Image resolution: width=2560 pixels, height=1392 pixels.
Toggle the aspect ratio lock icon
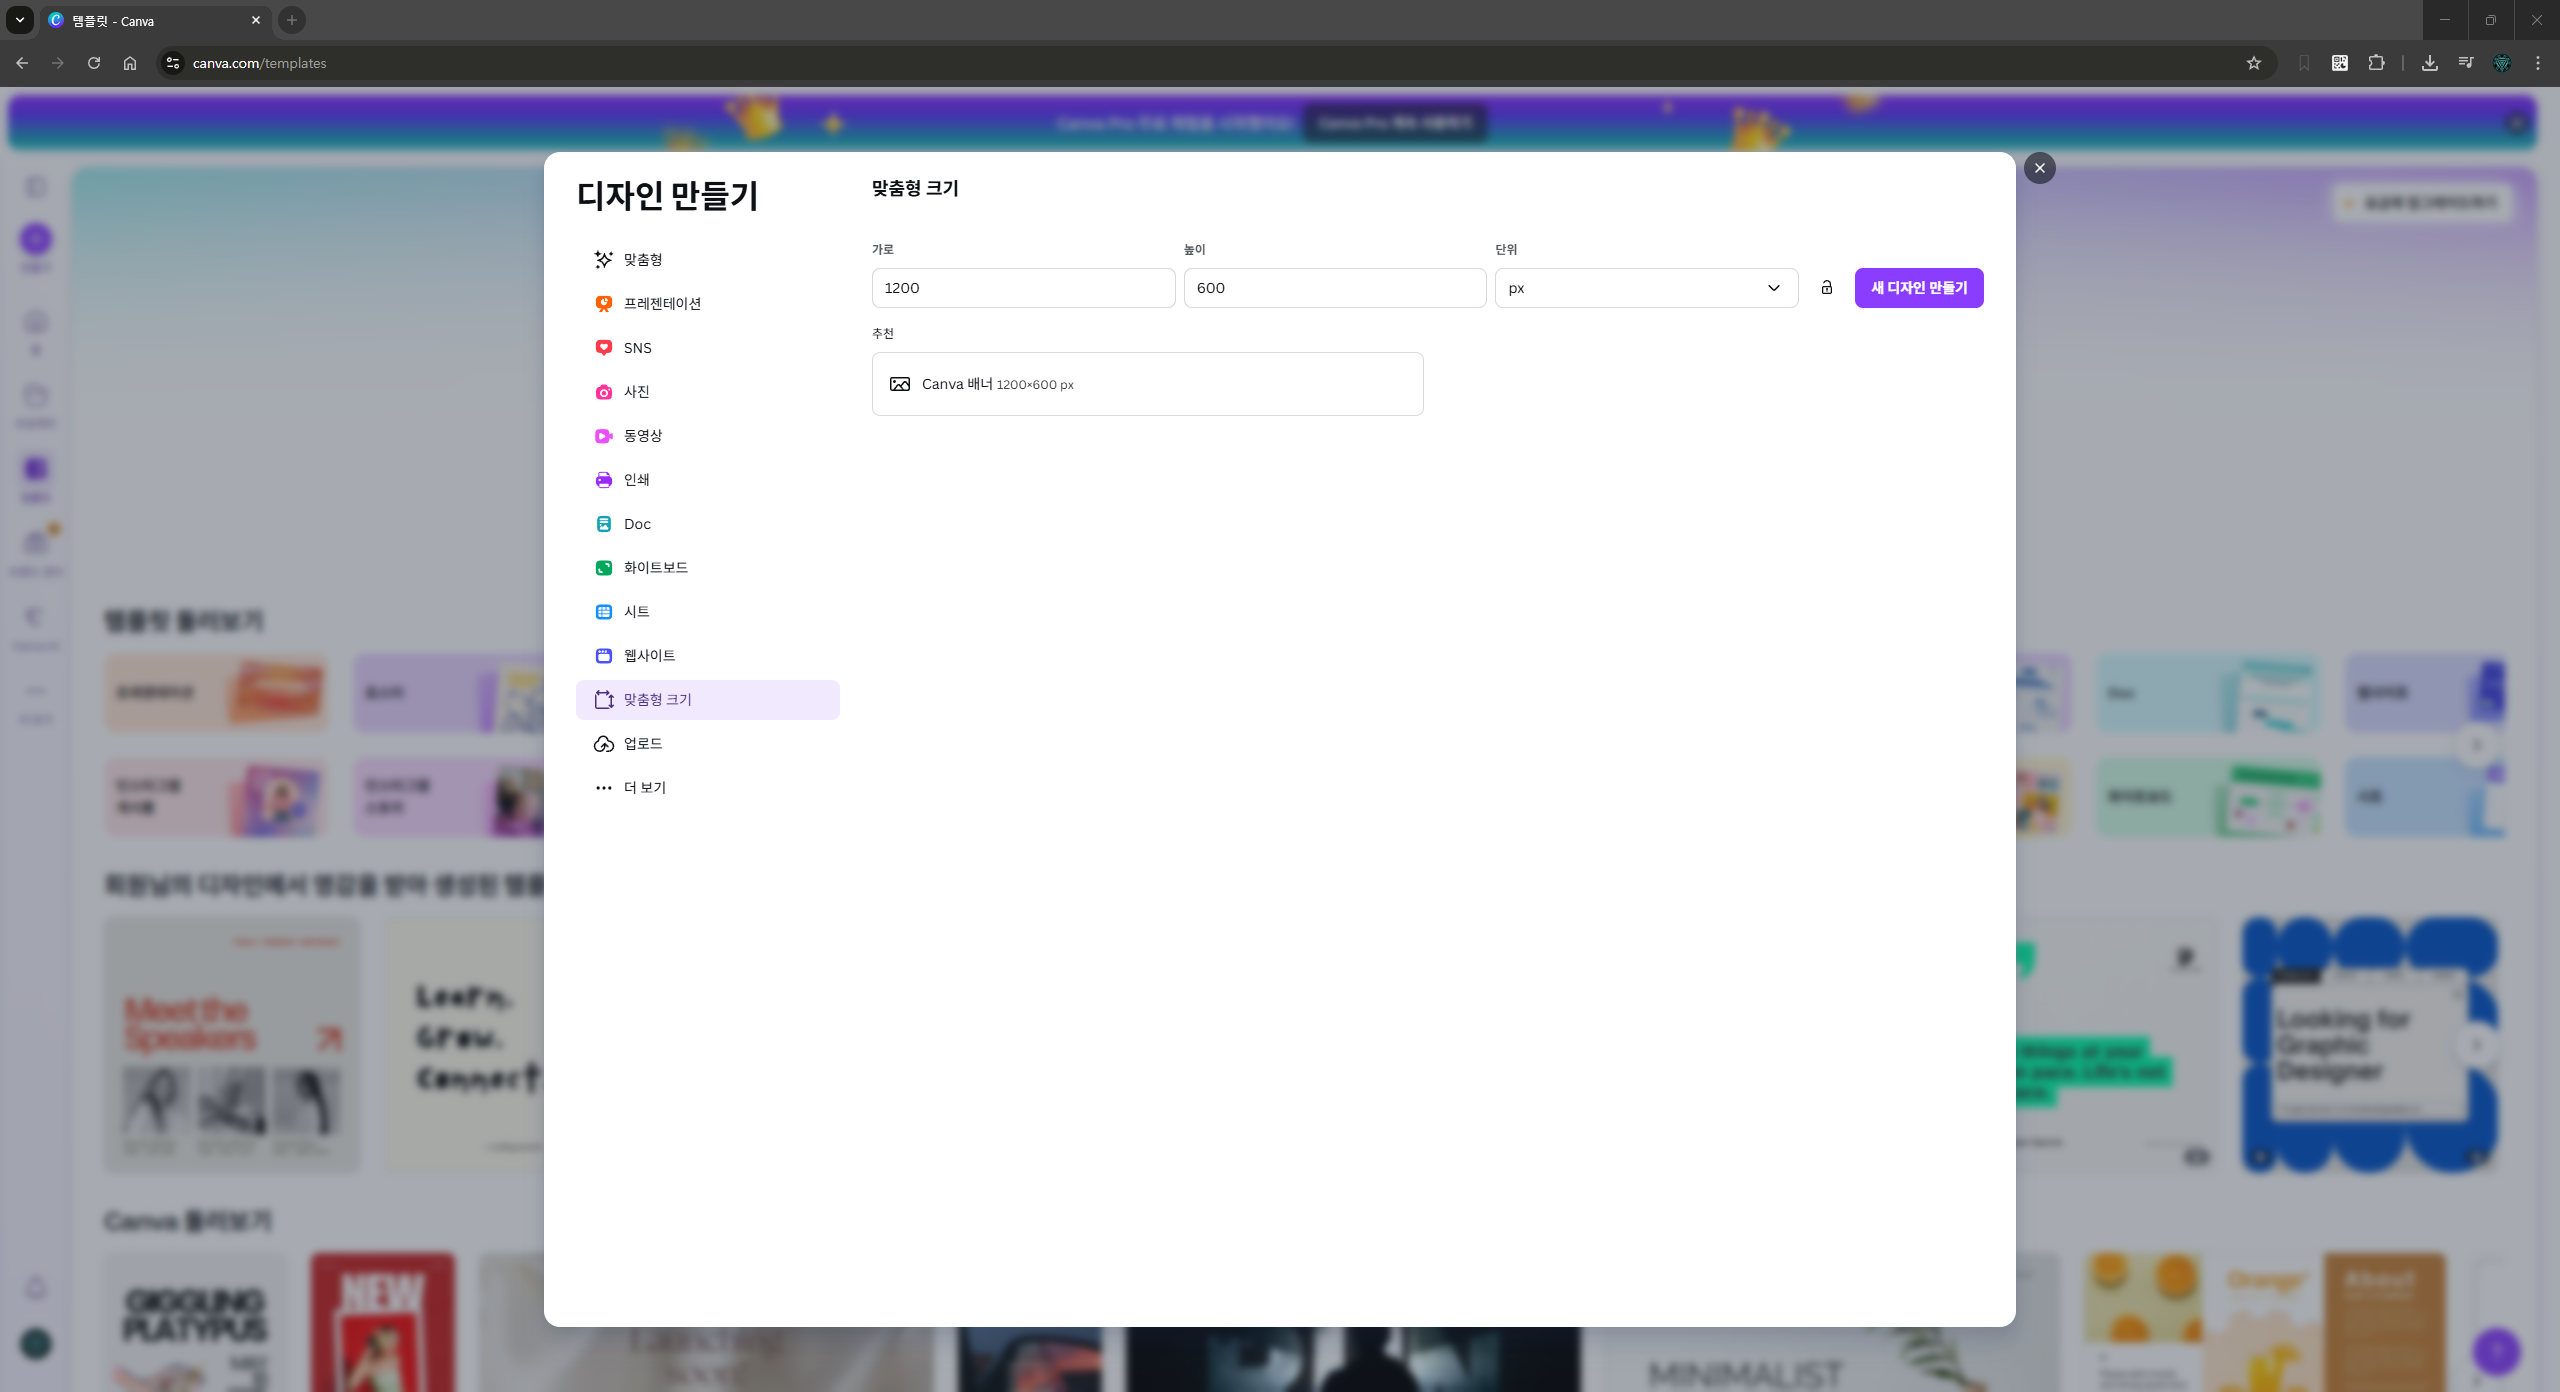1826,288
